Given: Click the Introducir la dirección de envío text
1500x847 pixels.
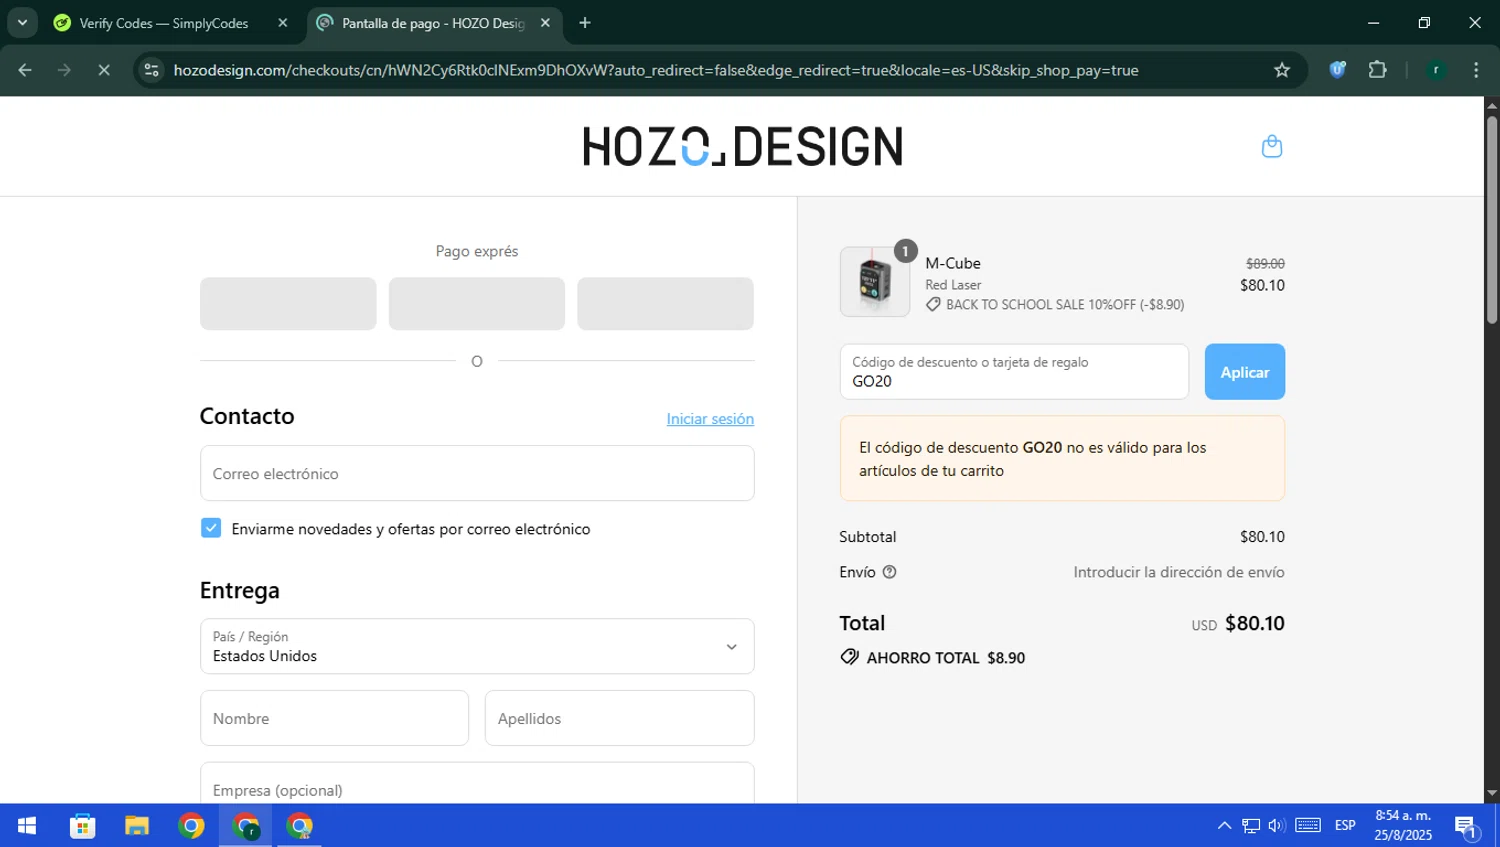Looking at the screenshot, I should (x=1179, y=572).
